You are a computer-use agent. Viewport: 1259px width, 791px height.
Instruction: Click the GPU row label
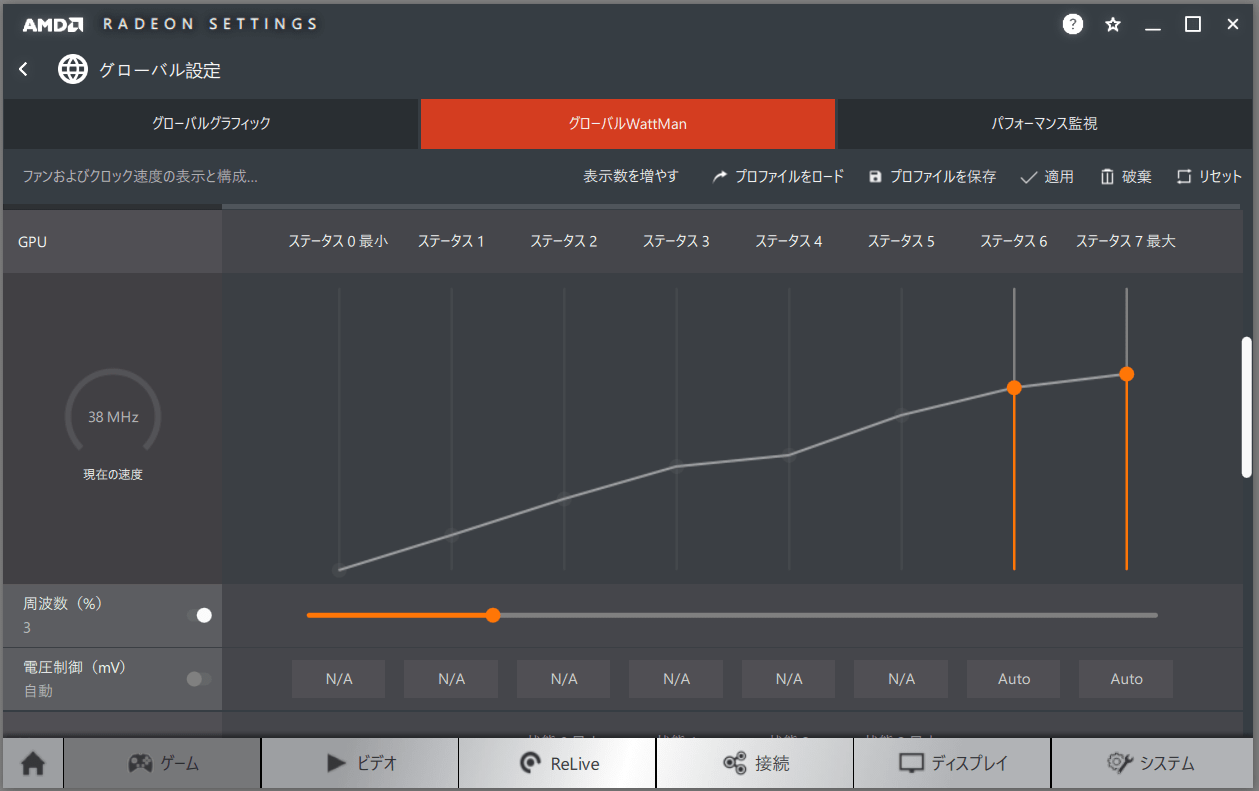32,242
